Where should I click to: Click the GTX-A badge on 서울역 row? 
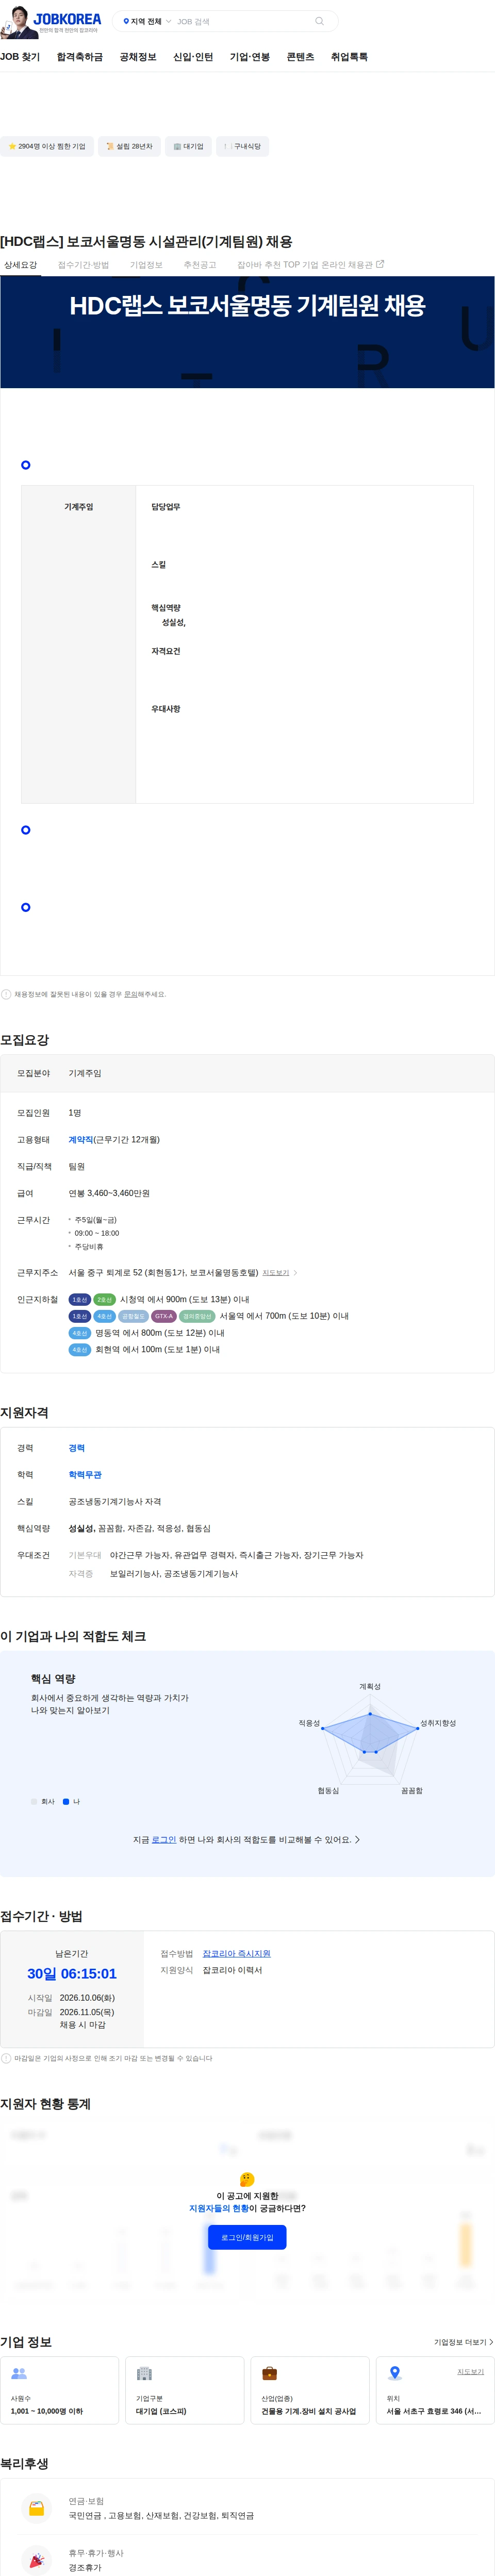point(164,1316)
